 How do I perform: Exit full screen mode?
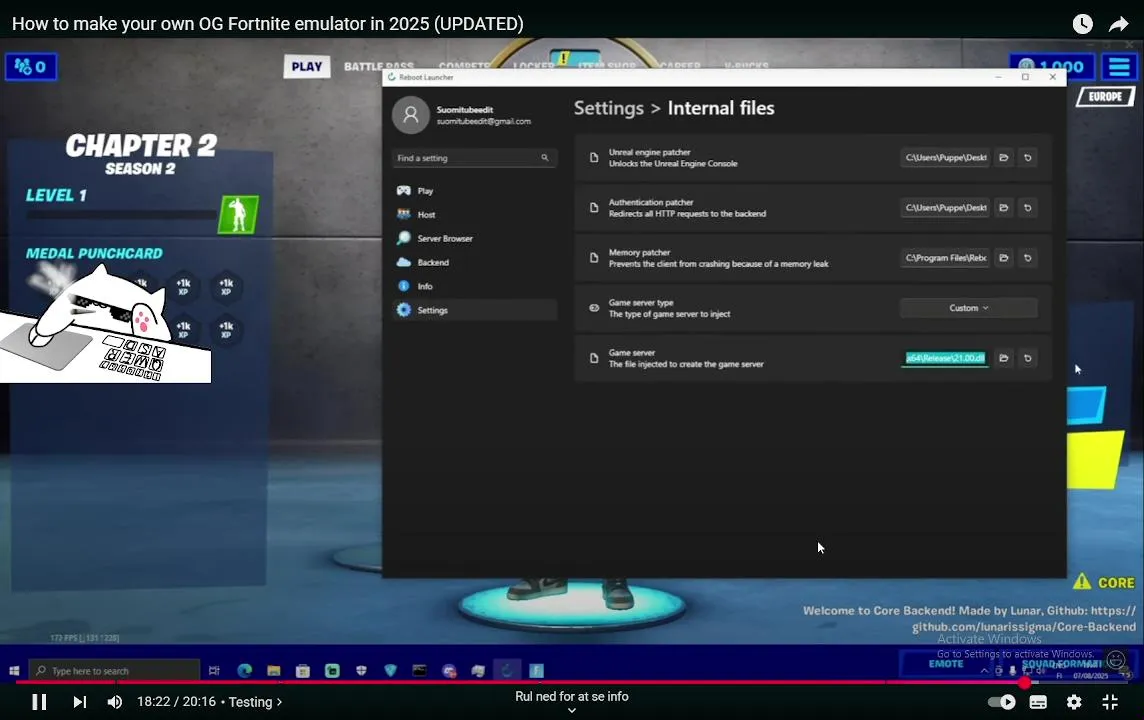click(1110, 702)
